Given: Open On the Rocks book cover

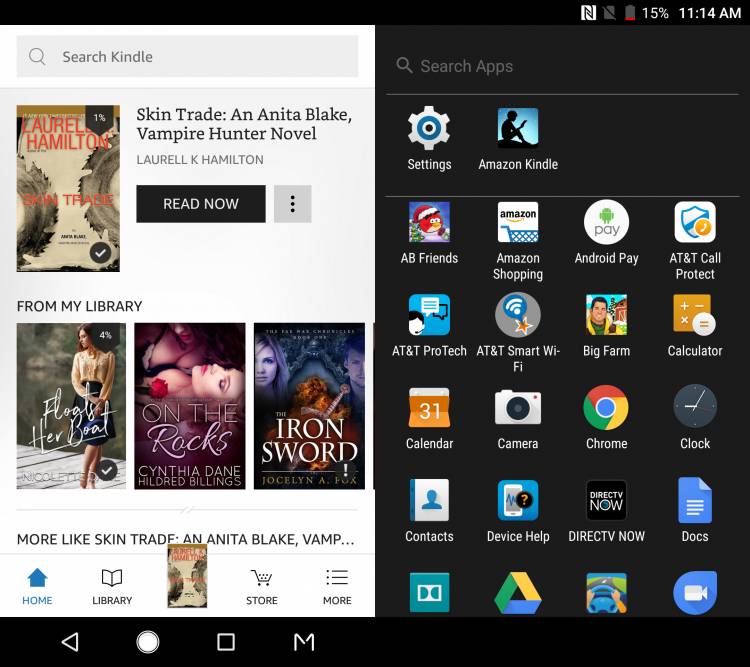Looking at the screenshot, I should 190,406.
